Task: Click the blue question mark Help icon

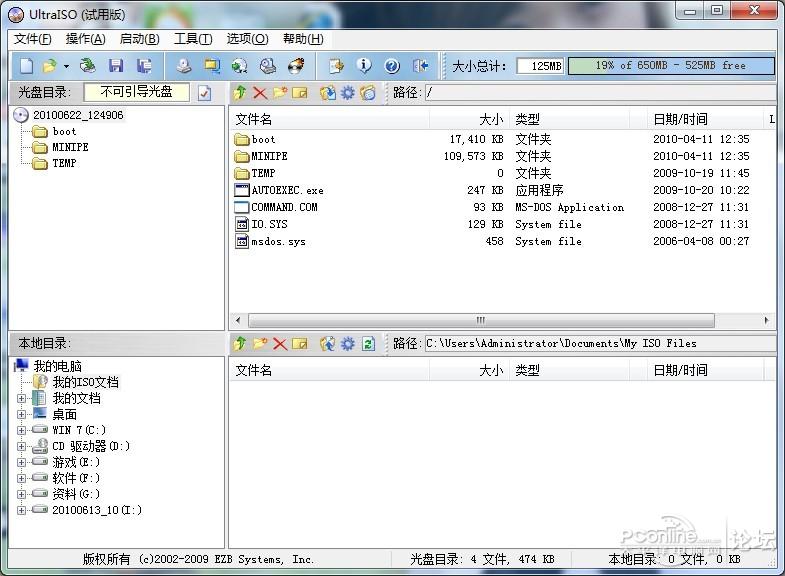Action: coord(392,66)
